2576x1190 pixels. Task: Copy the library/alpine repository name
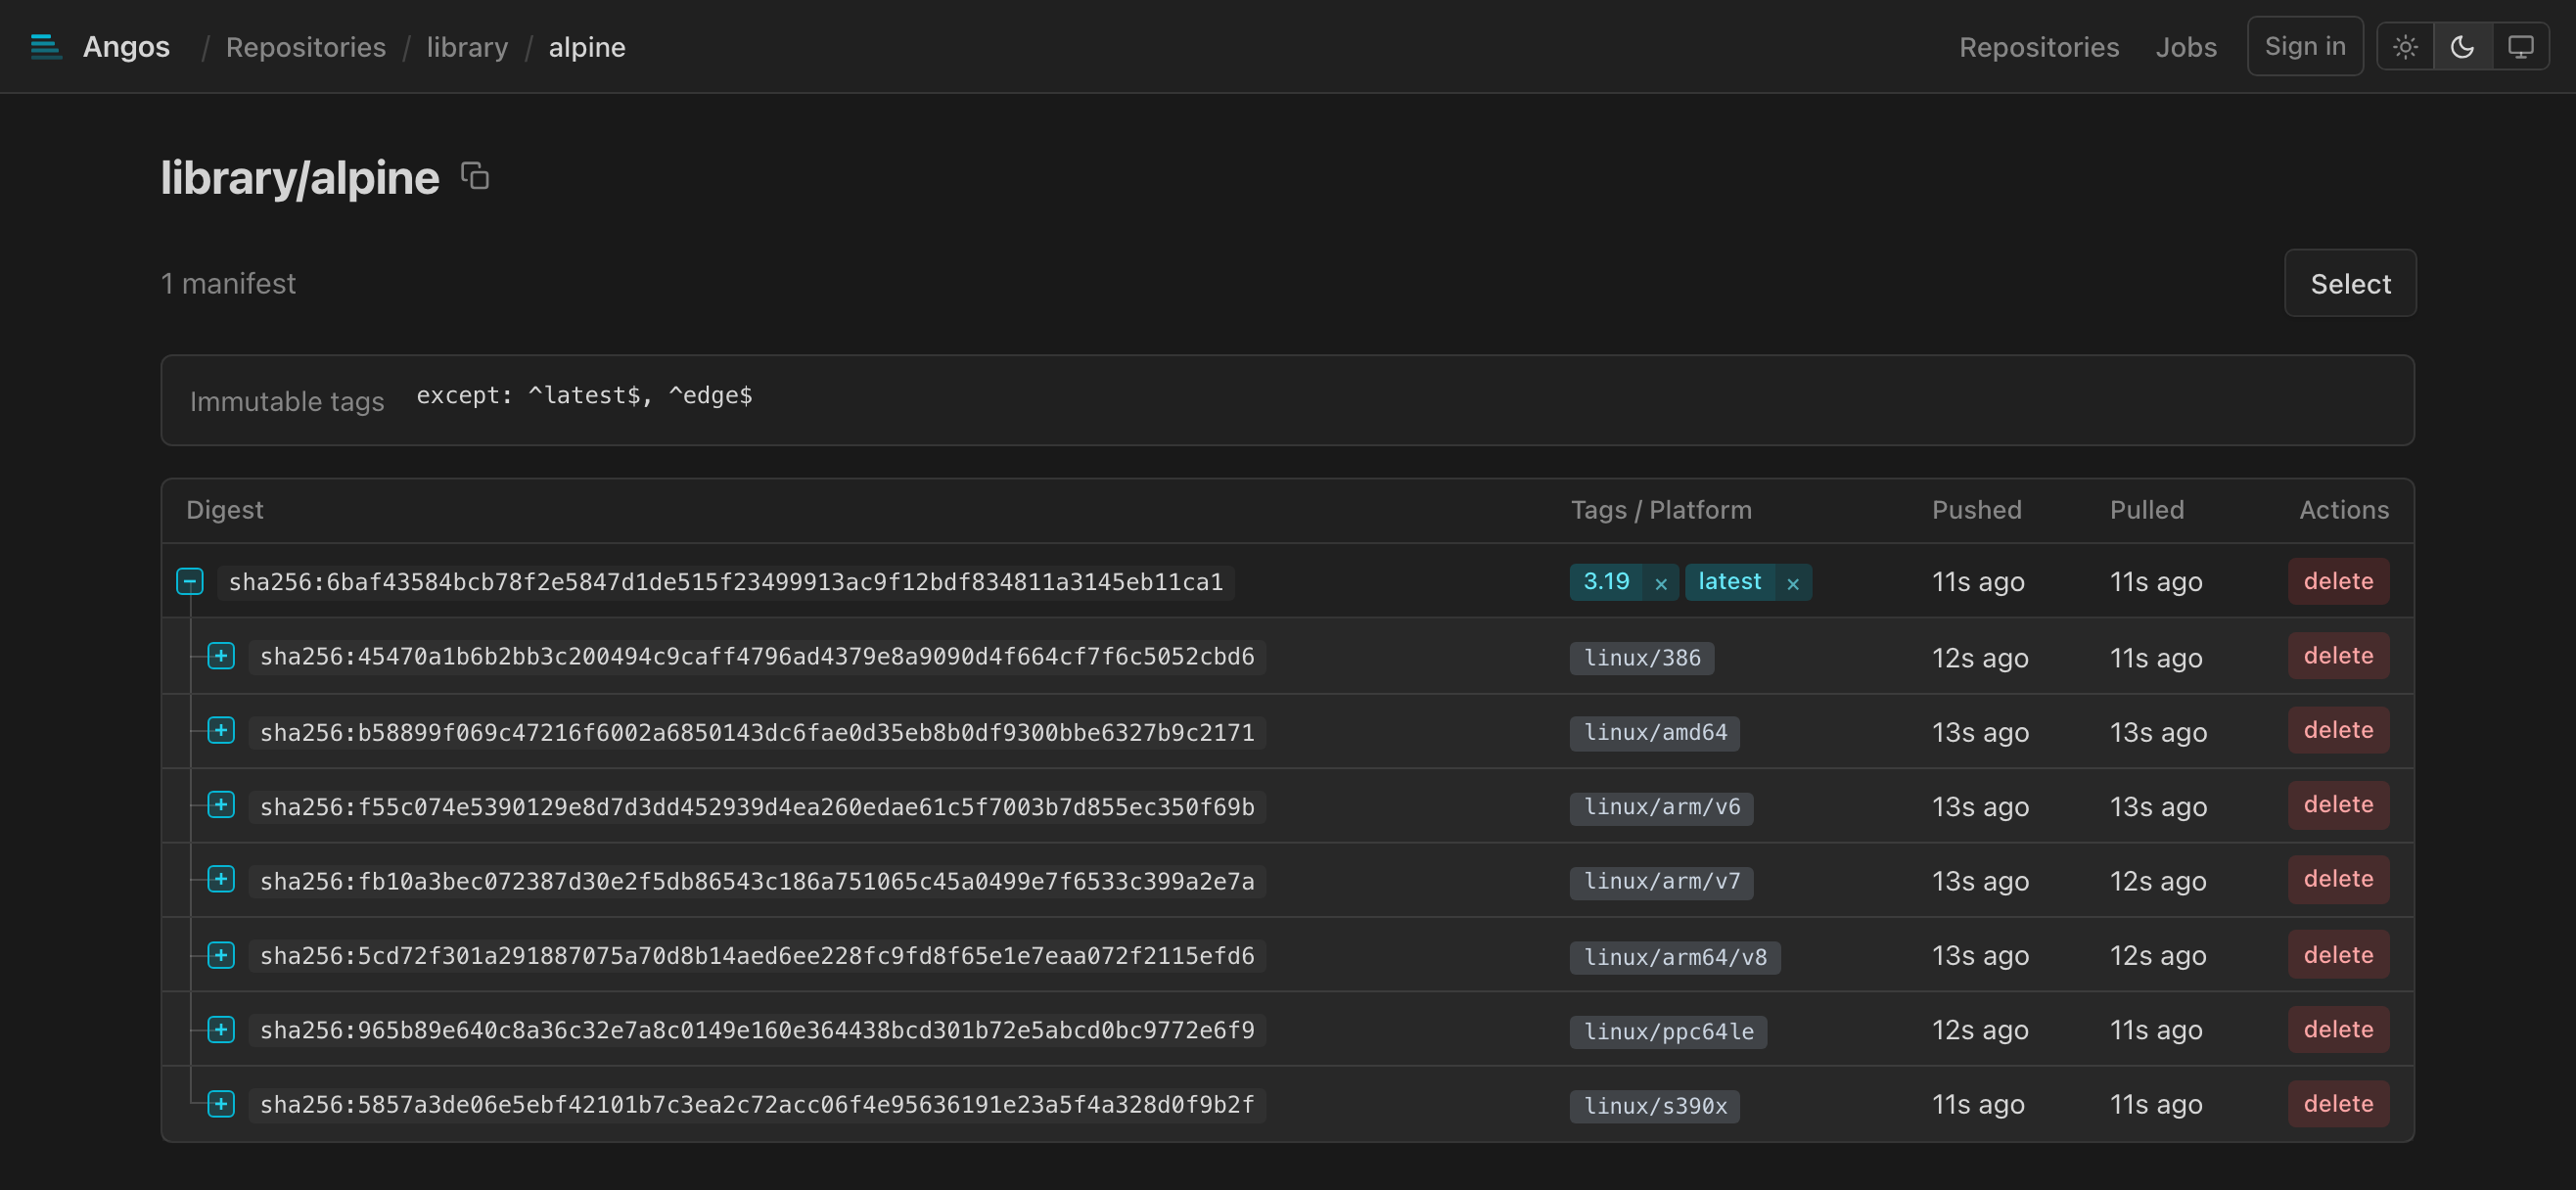pos(475,177)
